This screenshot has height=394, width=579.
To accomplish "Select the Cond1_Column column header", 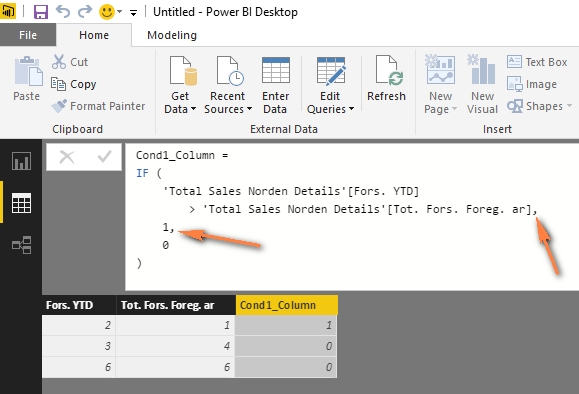I will click(x=287, y=305).
